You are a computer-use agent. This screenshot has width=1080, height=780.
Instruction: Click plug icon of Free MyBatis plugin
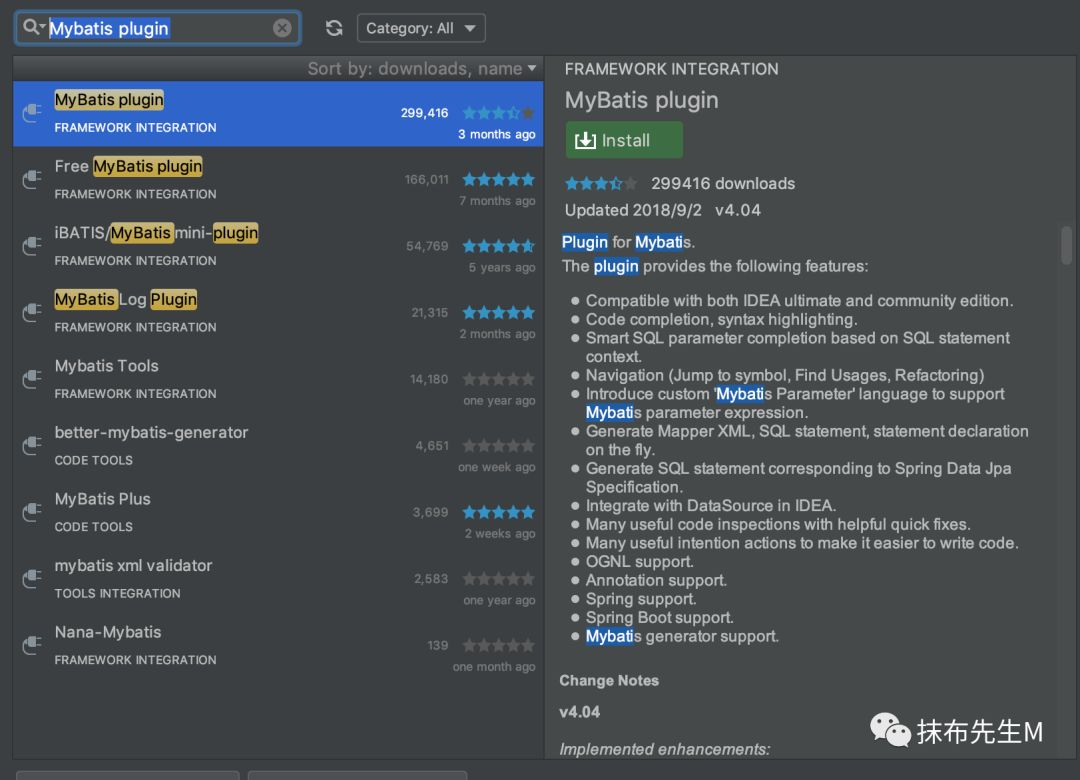click(32, 180)
